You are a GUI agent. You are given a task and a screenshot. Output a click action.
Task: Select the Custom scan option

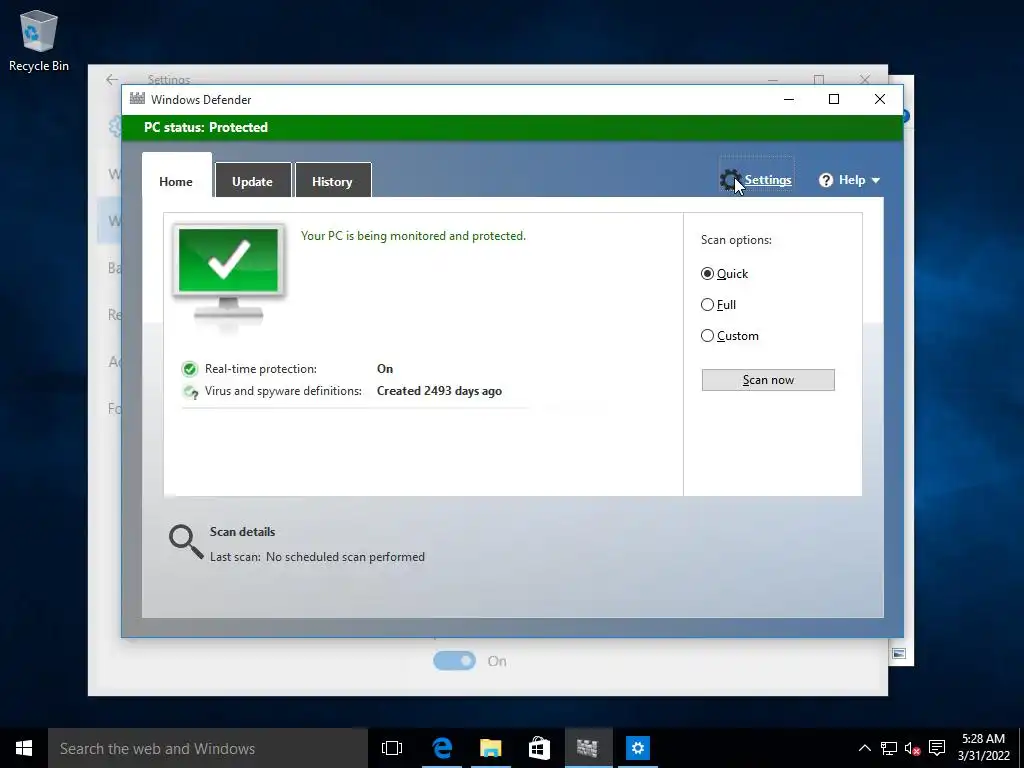point(729,336)
